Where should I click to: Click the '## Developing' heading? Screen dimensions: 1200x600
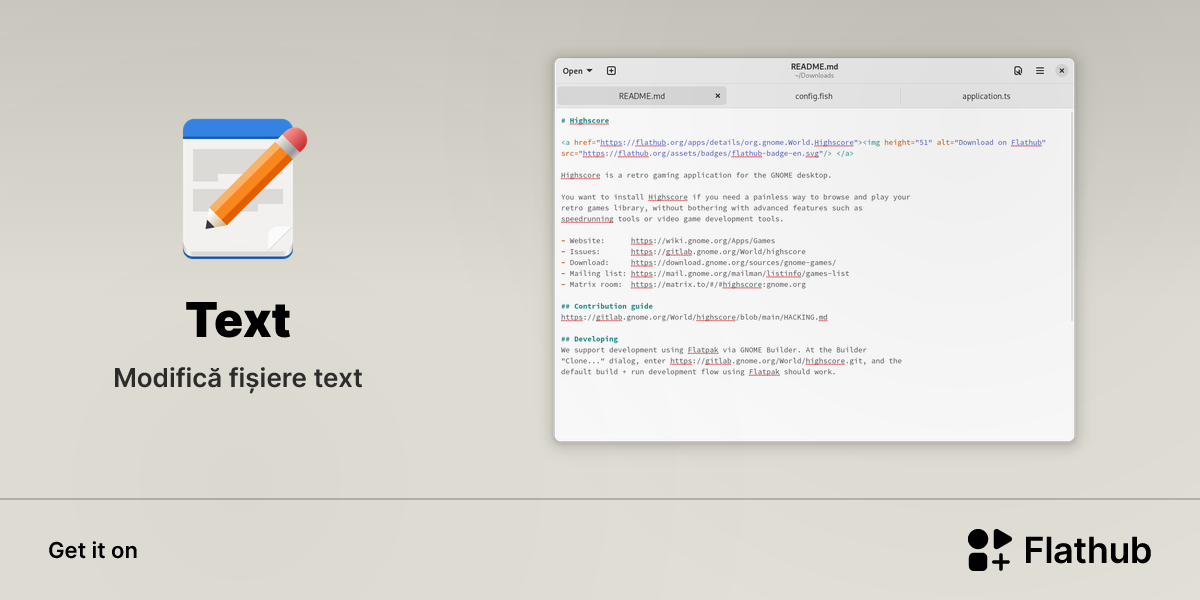click(x=590, y=339)
